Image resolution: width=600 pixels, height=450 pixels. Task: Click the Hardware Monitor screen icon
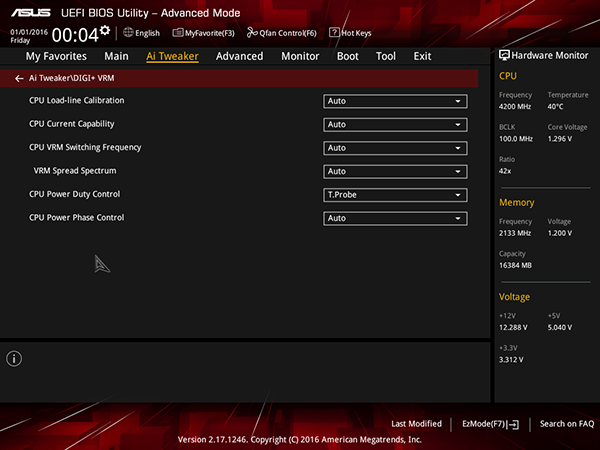tap(504, 55)
